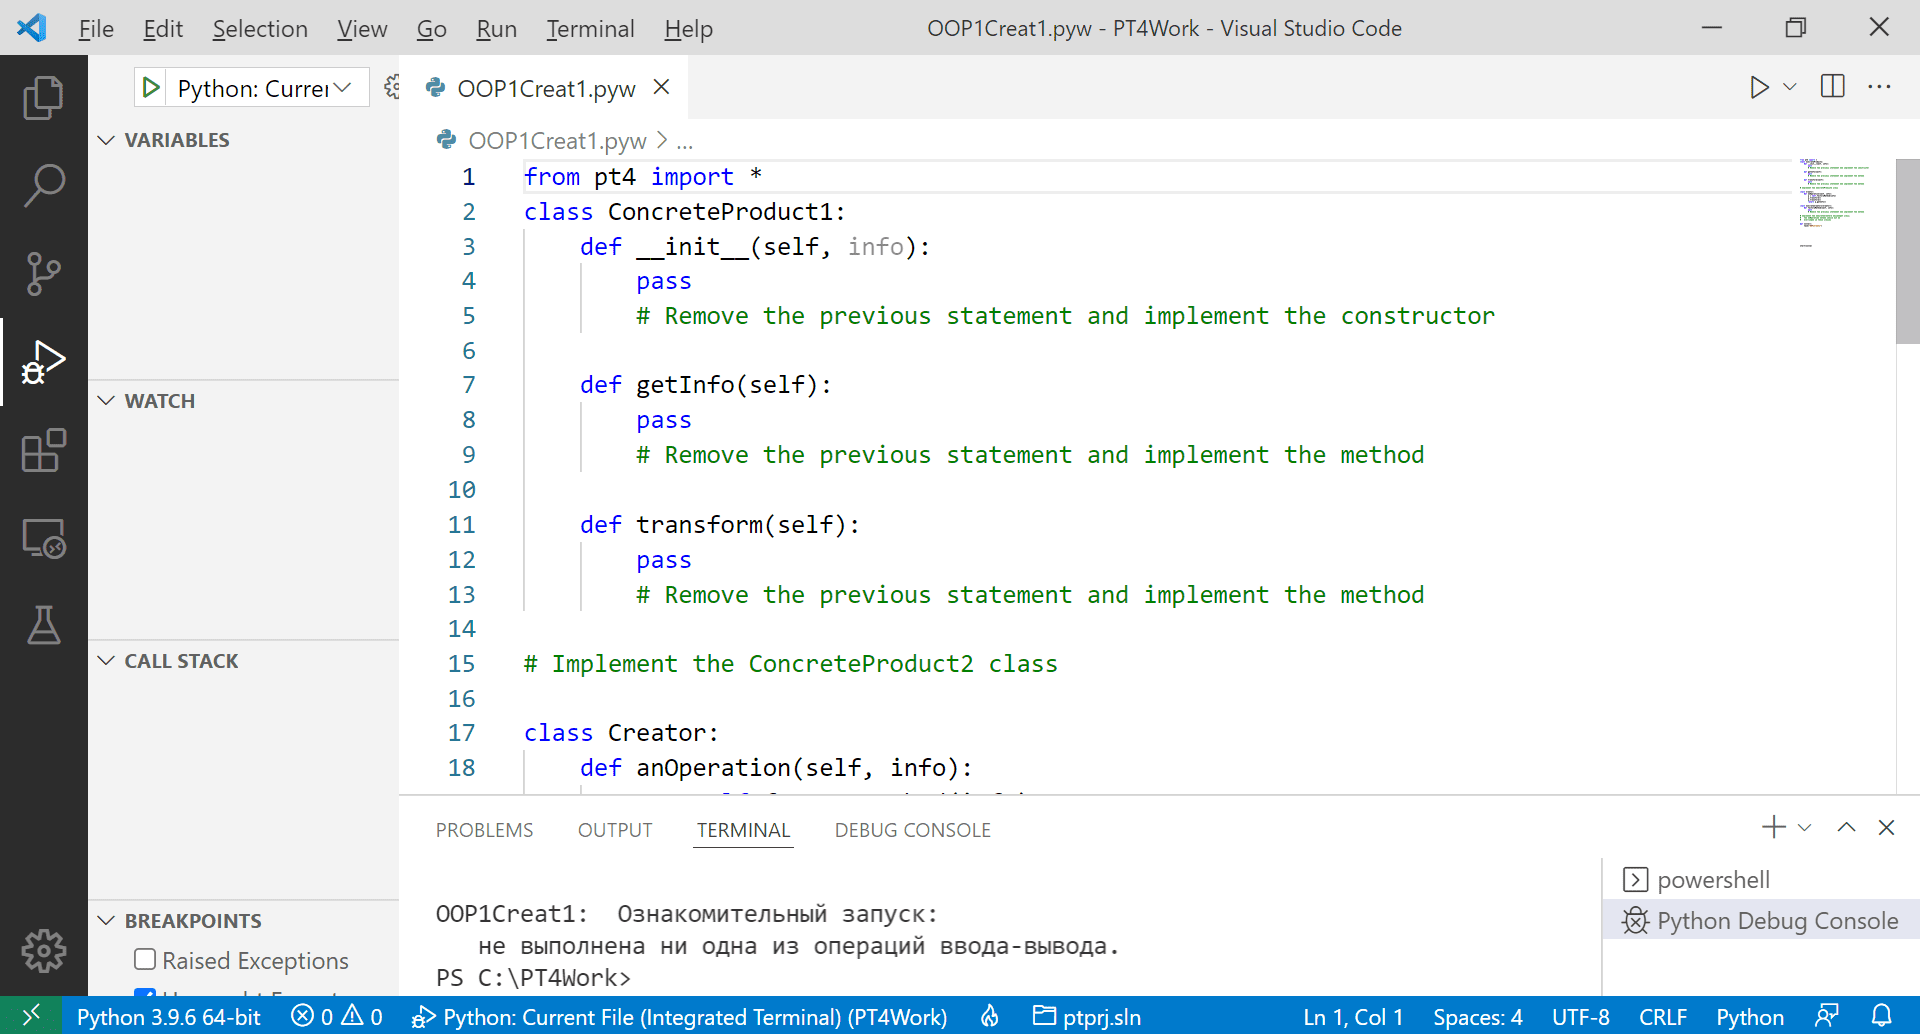
Task: Click the Python: Current File debug status item
Action: [x=680, y=1016]
